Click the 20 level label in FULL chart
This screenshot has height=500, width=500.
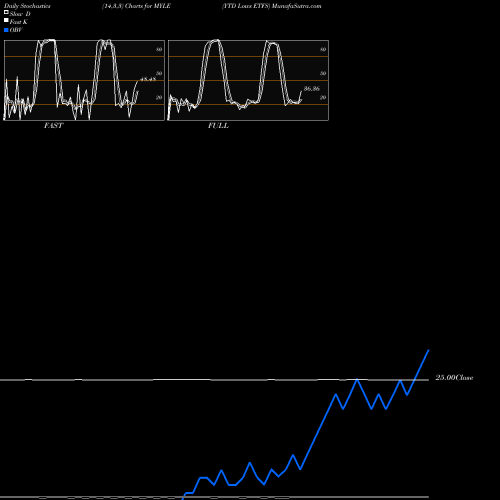point(323,97)
